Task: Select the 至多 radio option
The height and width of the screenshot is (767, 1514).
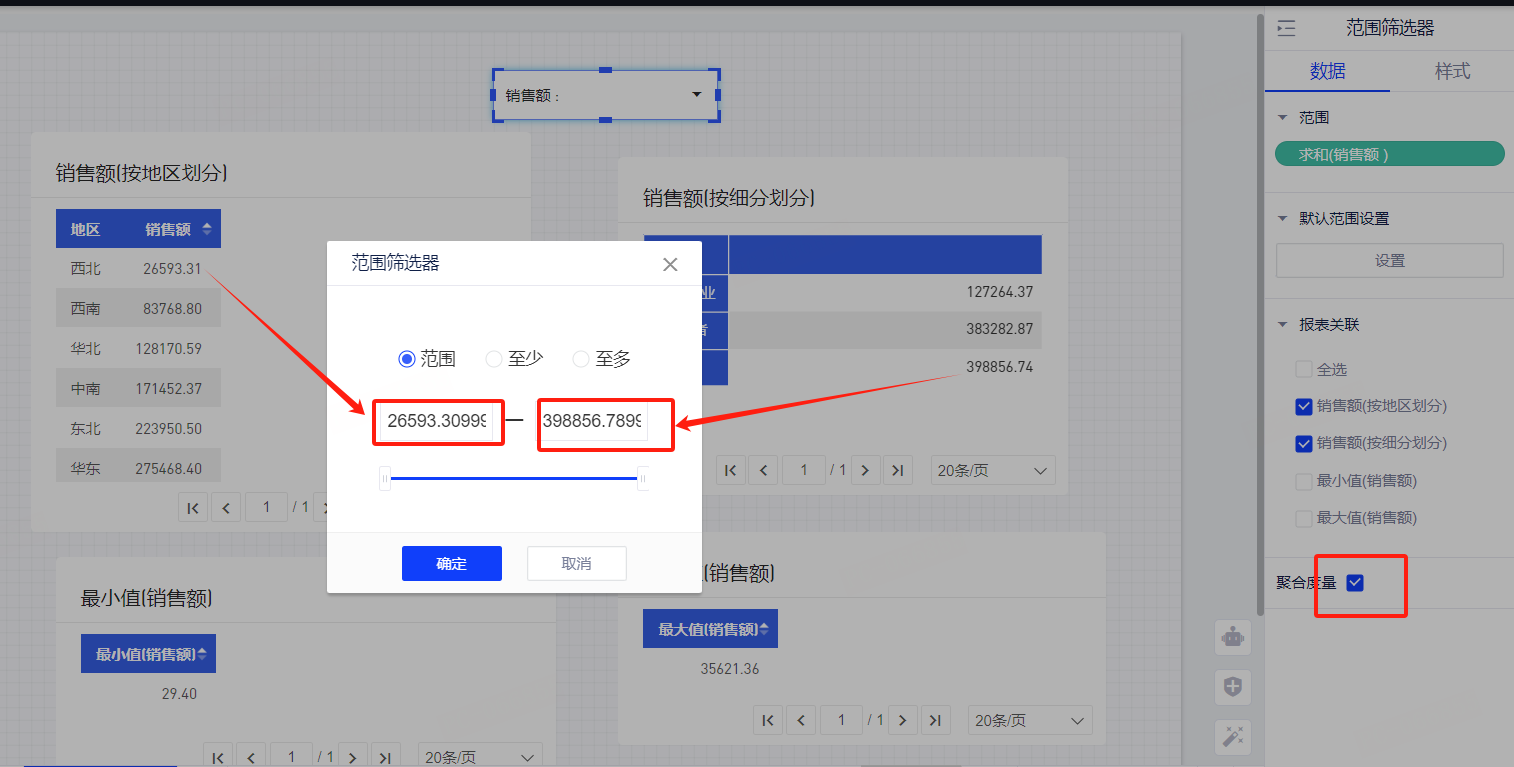Action: point(581,359)
